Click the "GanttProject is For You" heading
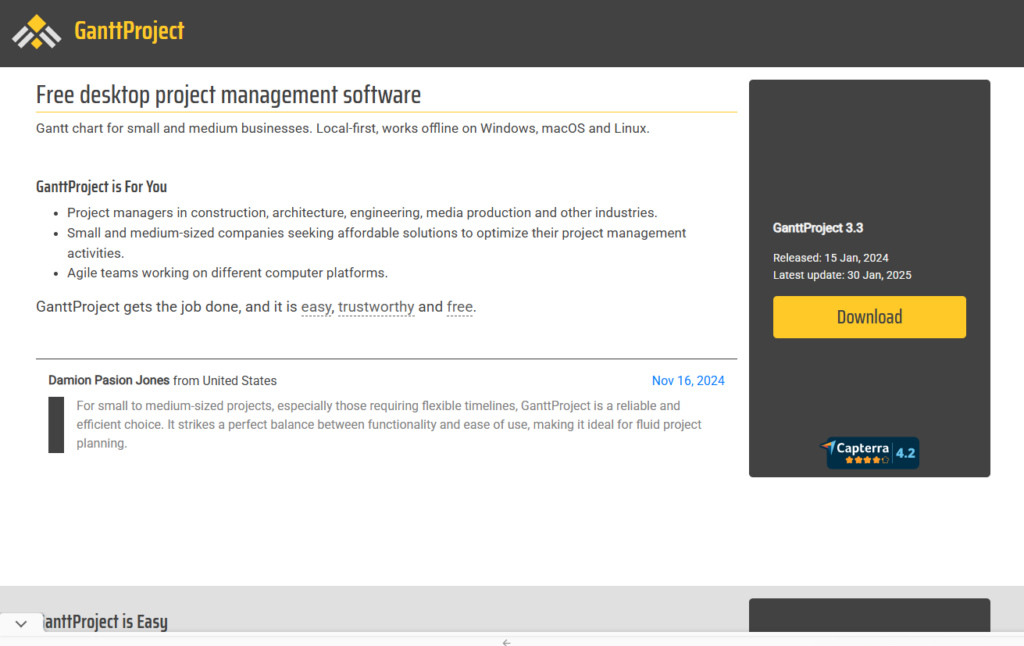This screenshot has width=1024, height=646. (x=101, y=186)
